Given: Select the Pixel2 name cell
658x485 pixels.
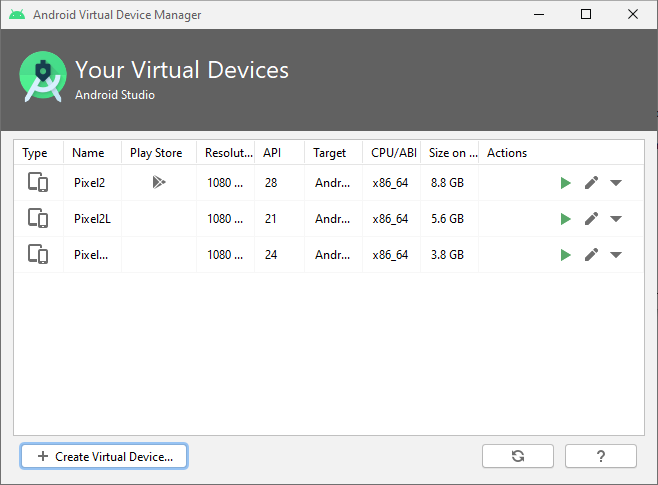Looking at the screenshot, I should click(92, 183).
